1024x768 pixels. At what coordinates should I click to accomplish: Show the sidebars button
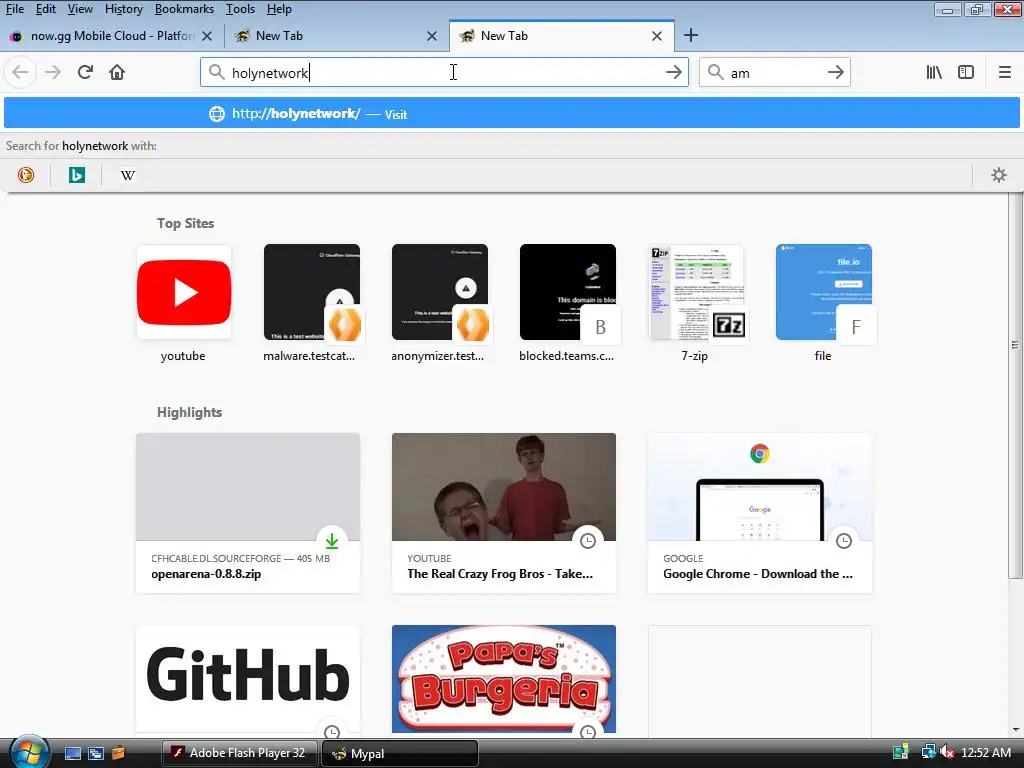click(966, 72)
